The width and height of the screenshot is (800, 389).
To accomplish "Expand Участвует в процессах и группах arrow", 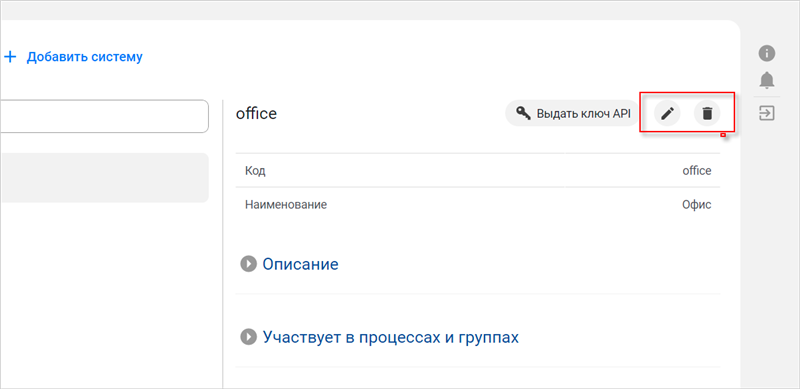I will (248, 337).
